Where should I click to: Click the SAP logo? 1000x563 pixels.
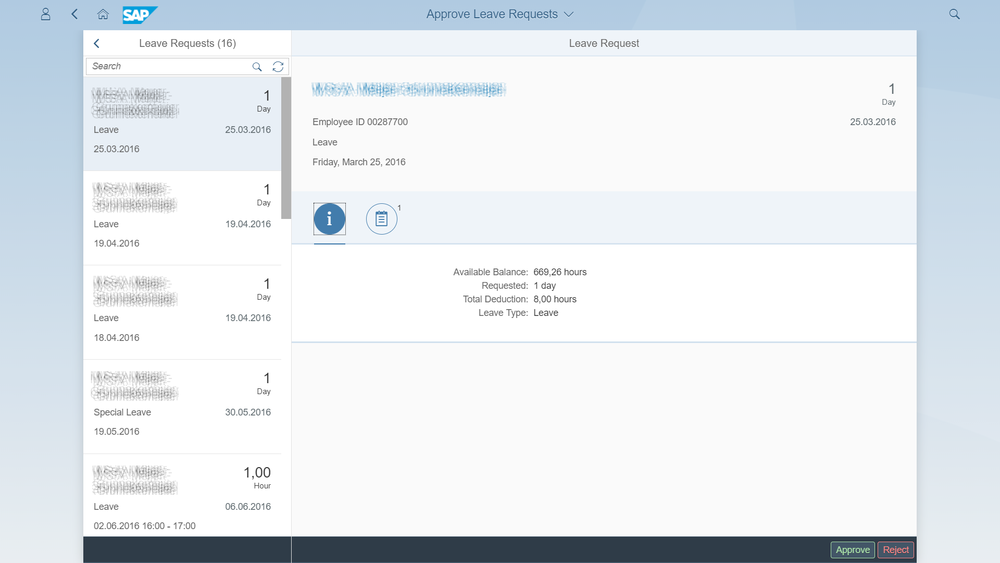pyautogui.click(x=140, y=15)
